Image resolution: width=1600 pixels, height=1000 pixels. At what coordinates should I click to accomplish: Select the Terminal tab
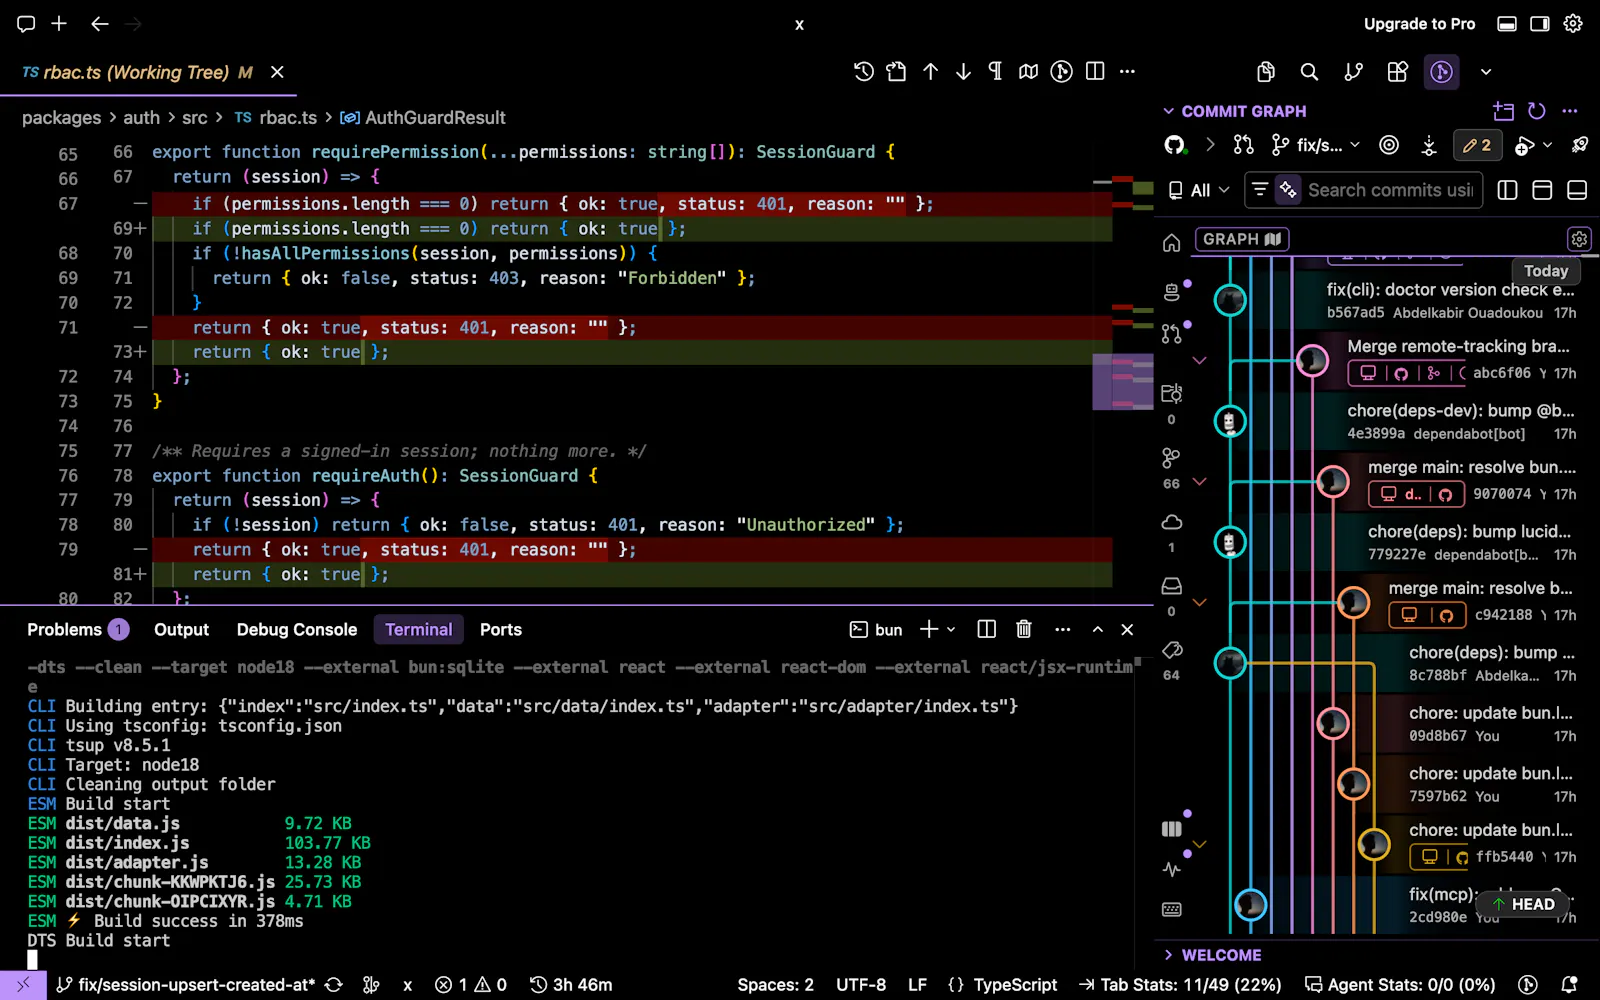tap(418, 629)
